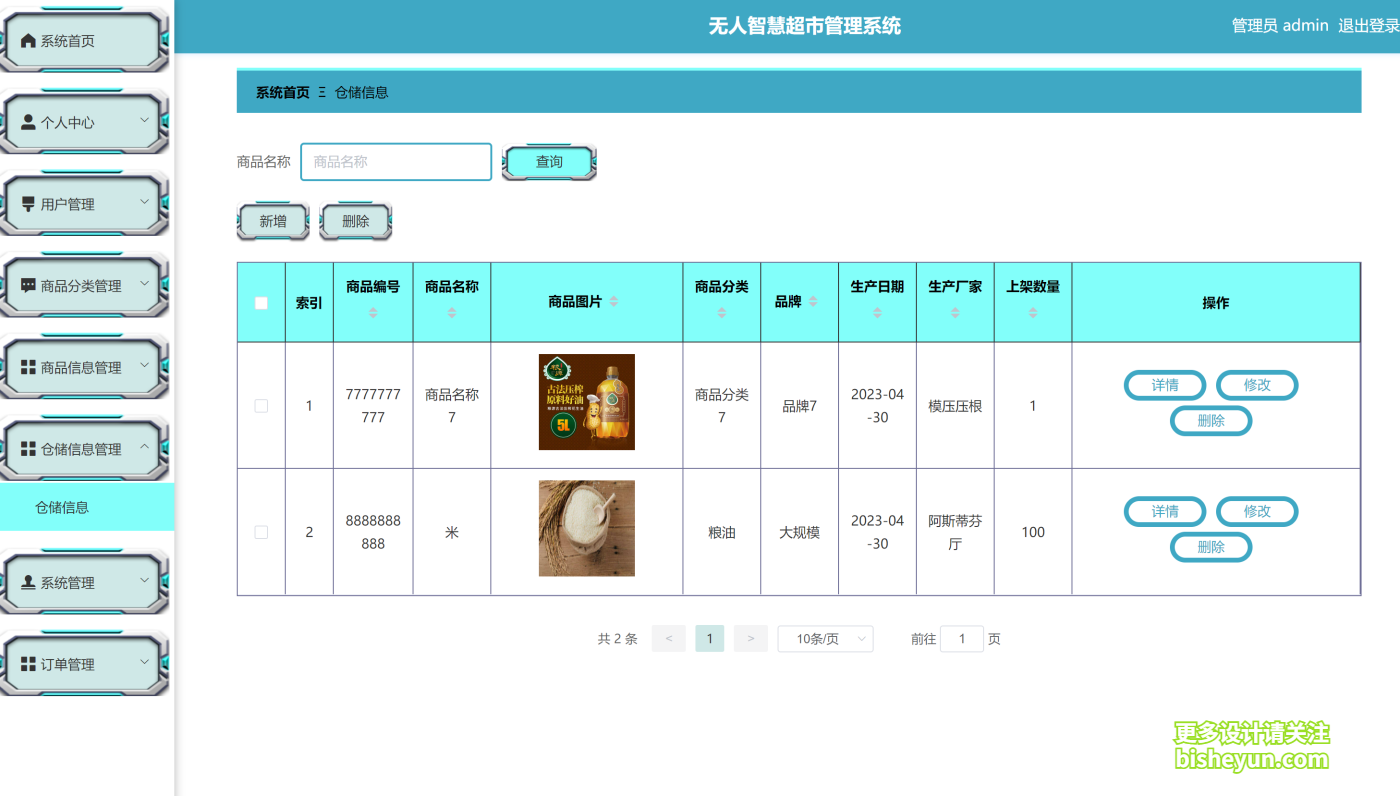Click the person icon for 个人中心
This screenshot has height=796, width=1400.
click(x=28, y=123)
